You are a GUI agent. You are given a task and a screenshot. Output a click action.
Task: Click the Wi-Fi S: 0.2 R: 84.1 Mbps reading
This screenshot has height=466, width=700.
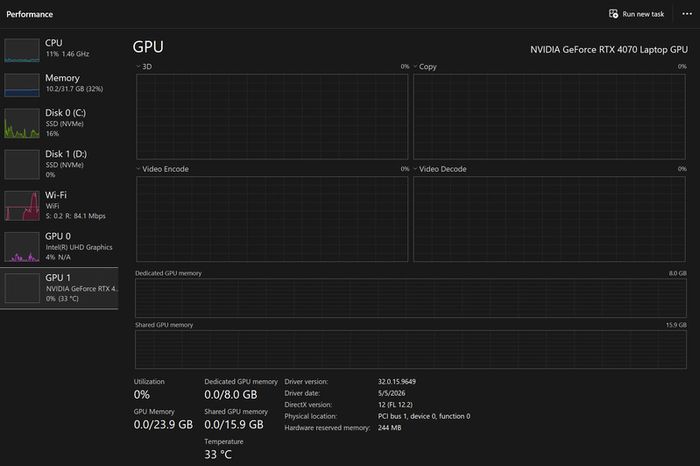75,216
